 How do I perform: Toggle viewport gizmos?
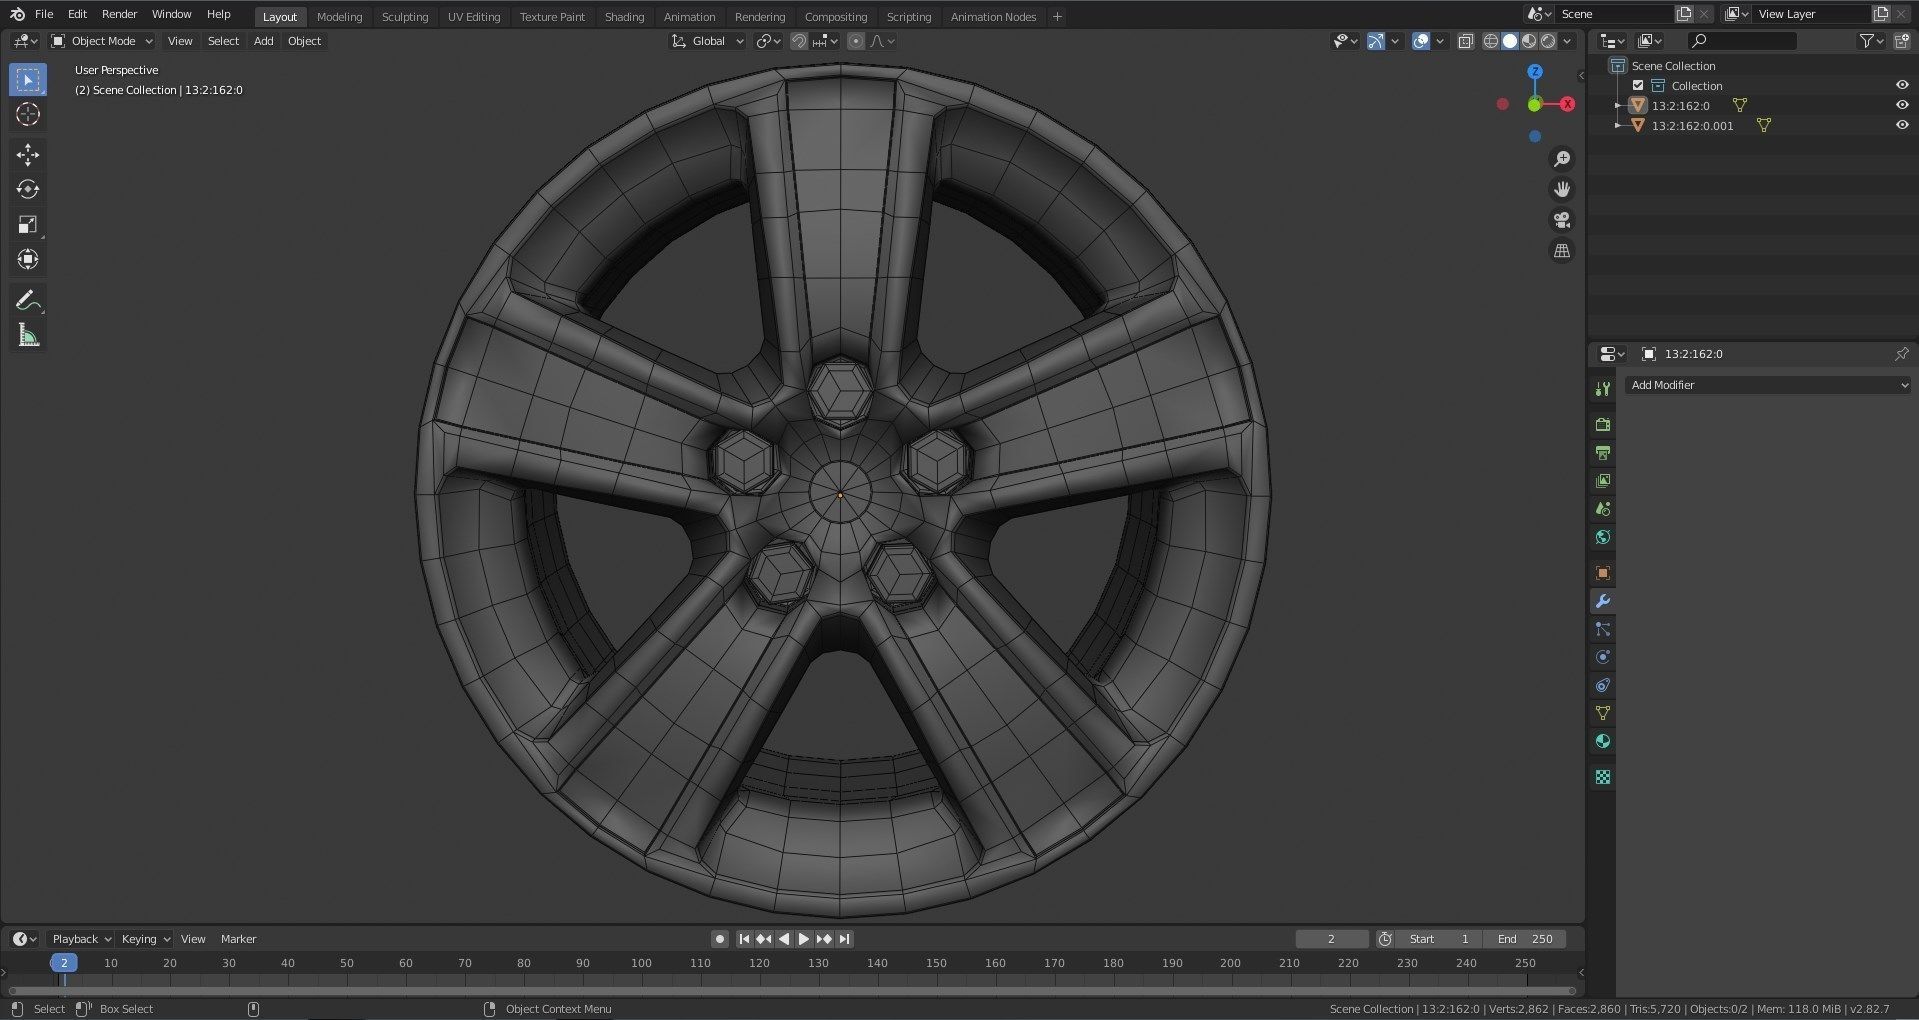coord(1376,41)
